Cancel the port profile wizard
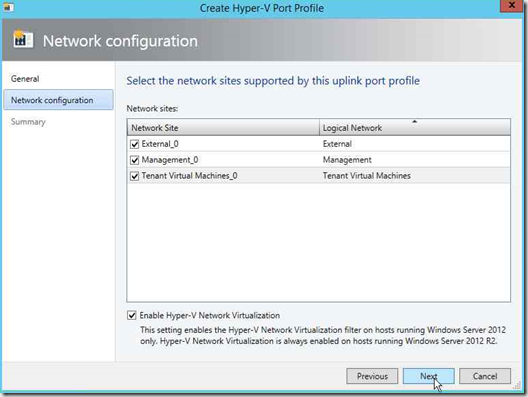The width and height of the screenshot is (528, 397). pos(485,376)
